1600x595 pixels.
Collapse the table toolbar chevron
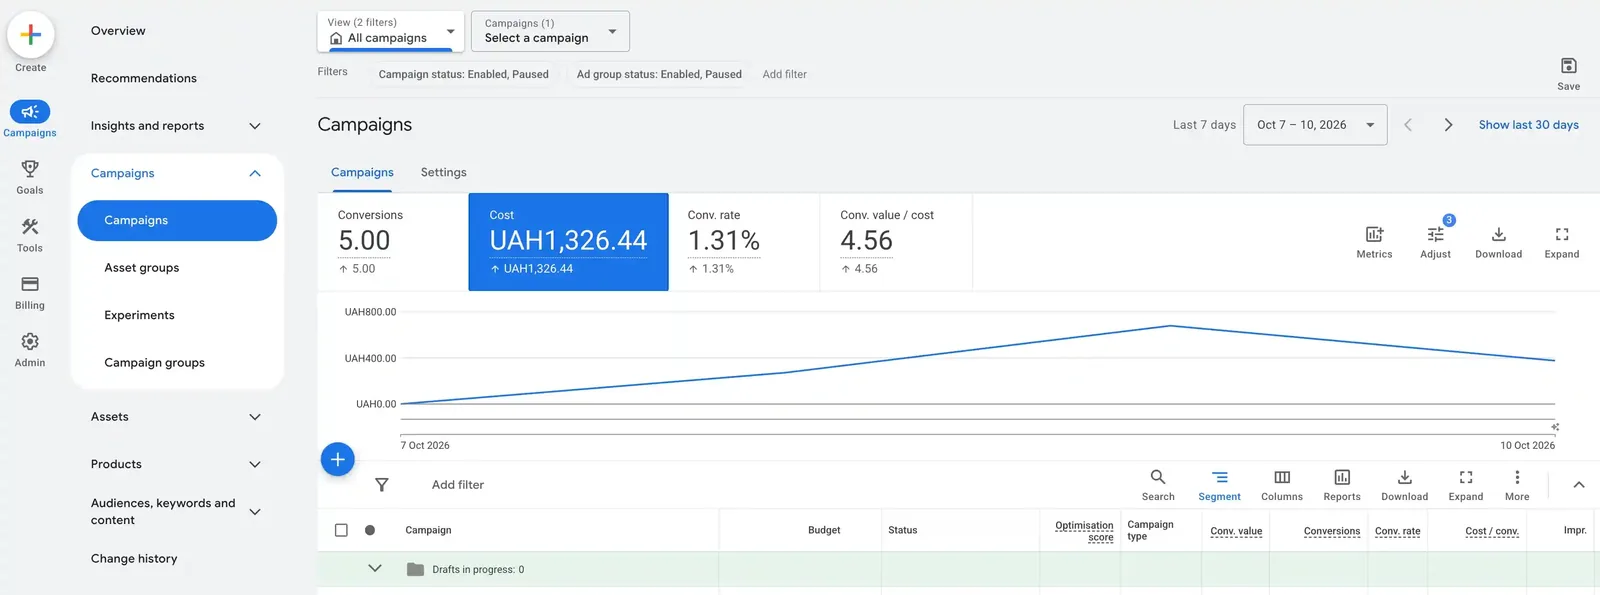point(1579,485)
